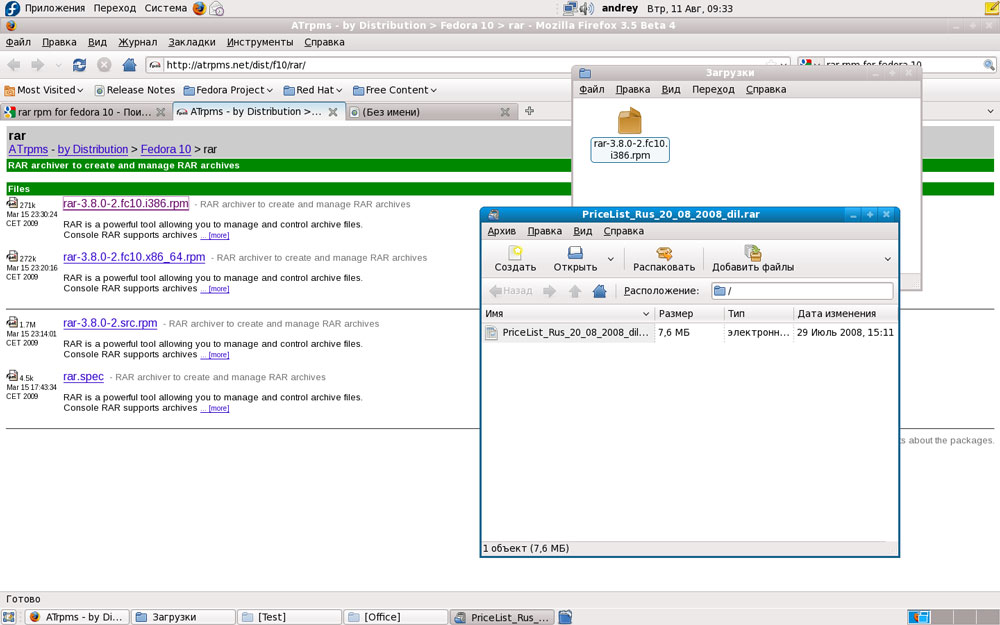Viewport: 1000px width, 625px height.
Task: Click rar-3.8.0-2.fc10.x86_64.rpm download link
Action: 134,257
